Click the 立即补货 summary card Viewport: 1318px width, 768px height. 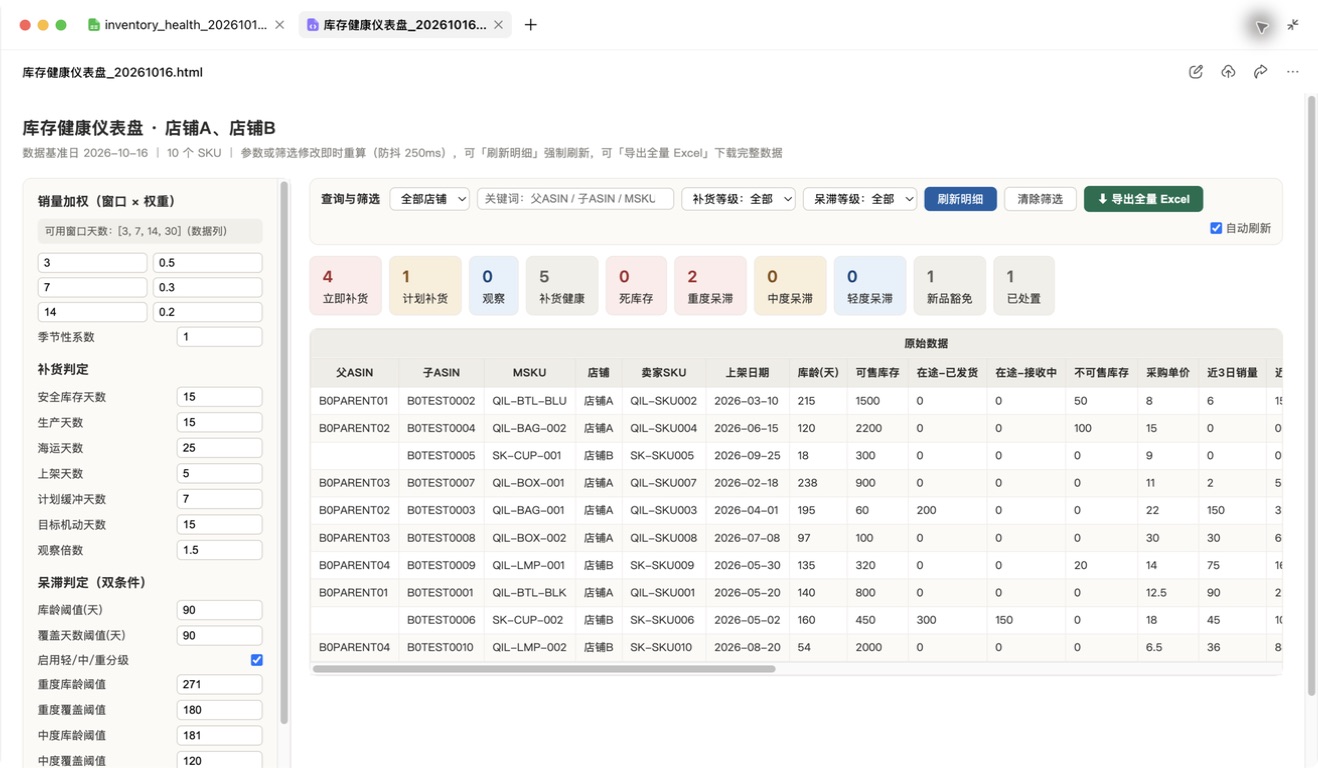point(346,286)
